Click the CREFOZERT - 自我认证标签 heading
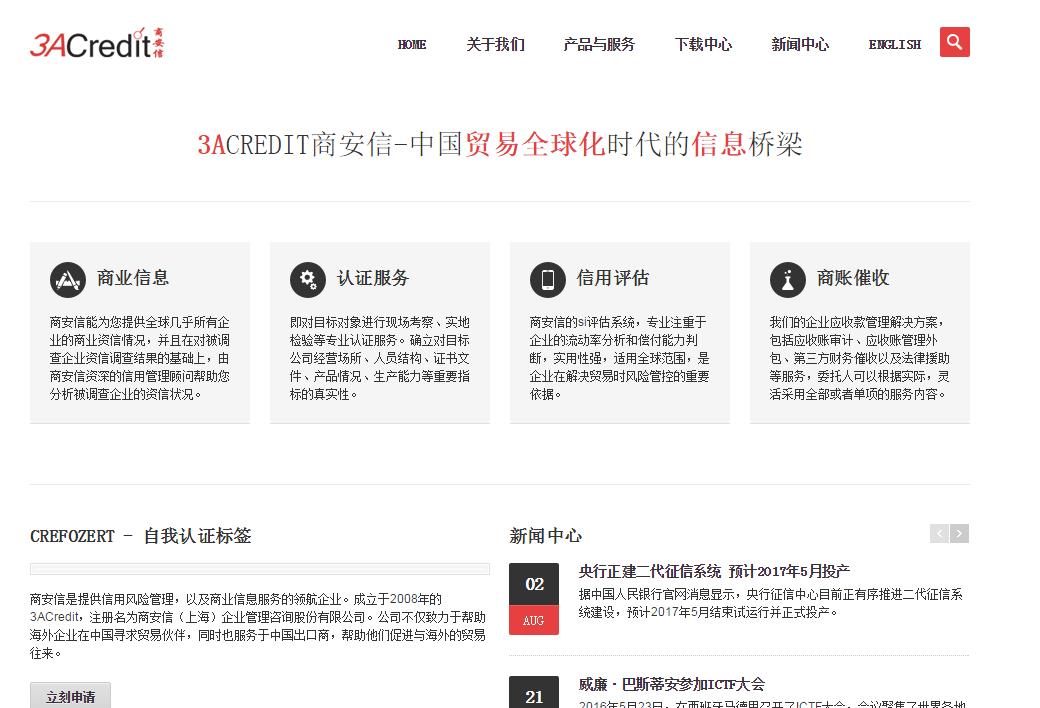 [x=141, y=536]
